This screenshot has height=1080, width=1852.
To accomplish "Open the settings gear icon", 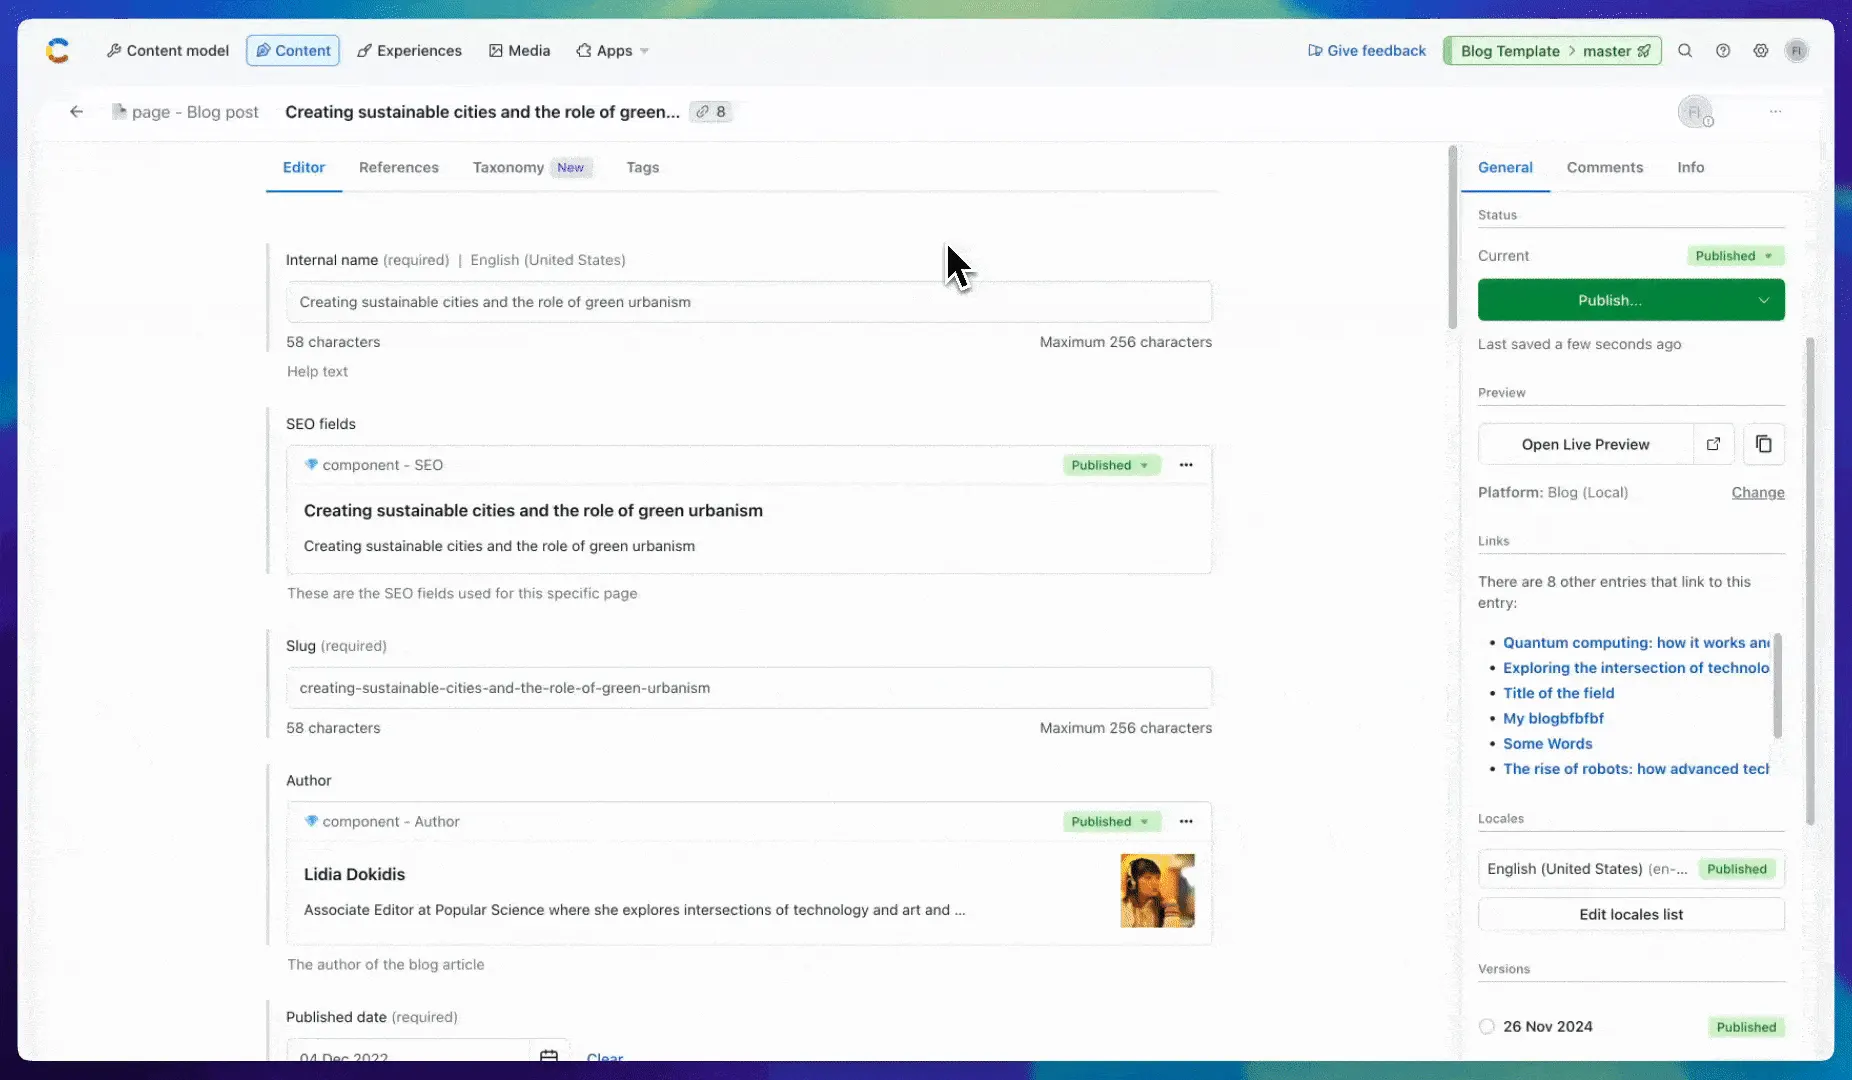I will click(x=1761, y=51).
